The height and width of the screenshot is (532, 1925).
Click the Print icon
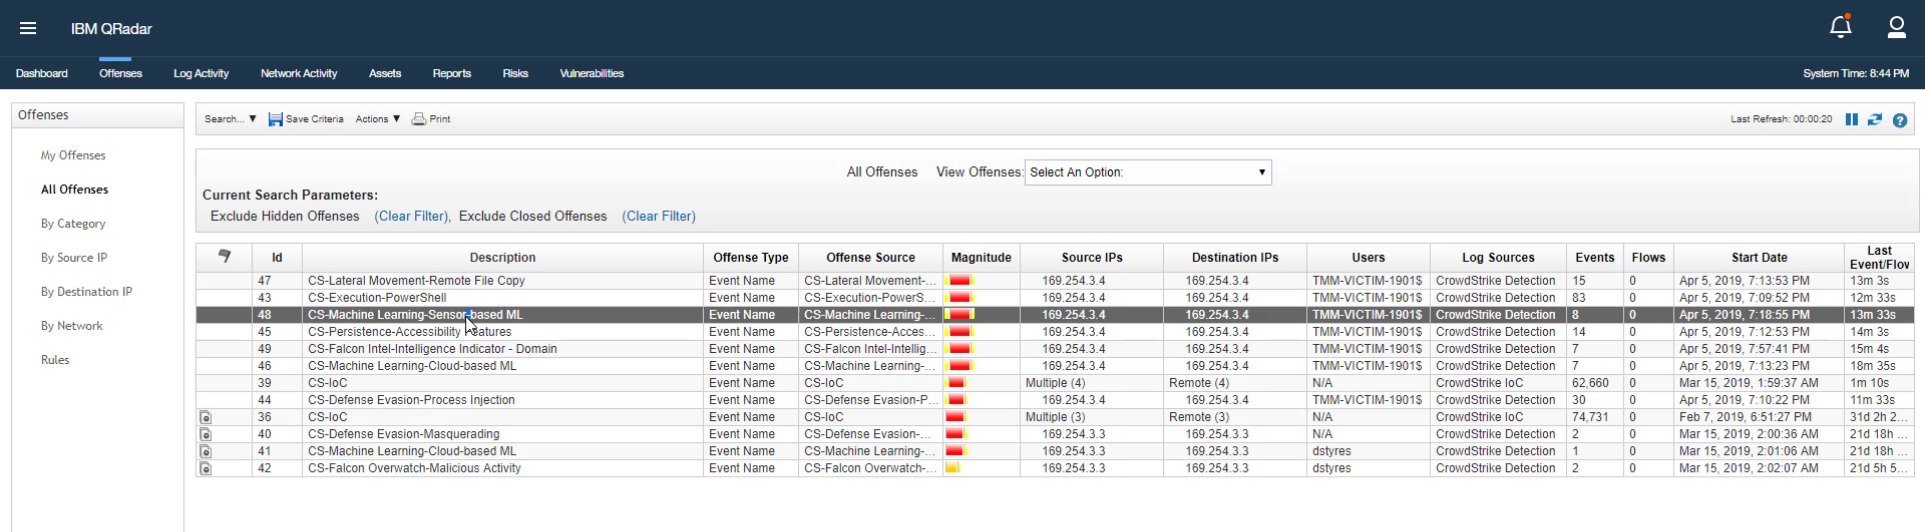419,119
